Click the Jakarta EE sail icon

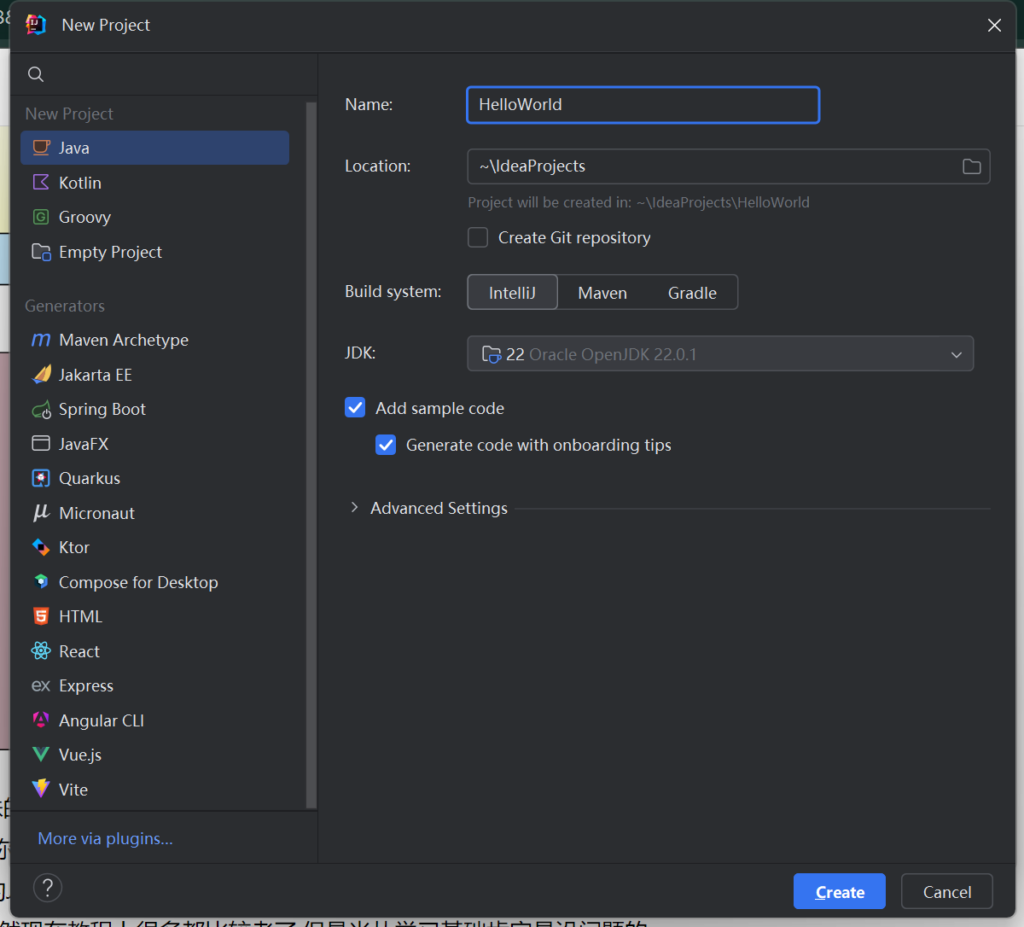[x=41, y=374]
